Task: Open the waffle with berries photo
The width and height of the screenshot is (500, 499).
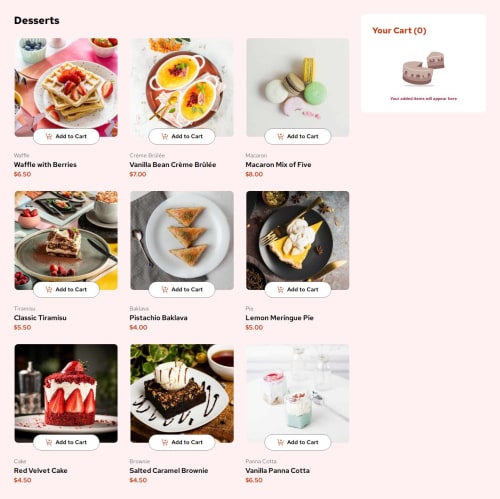Action: (x=66, y=87)
